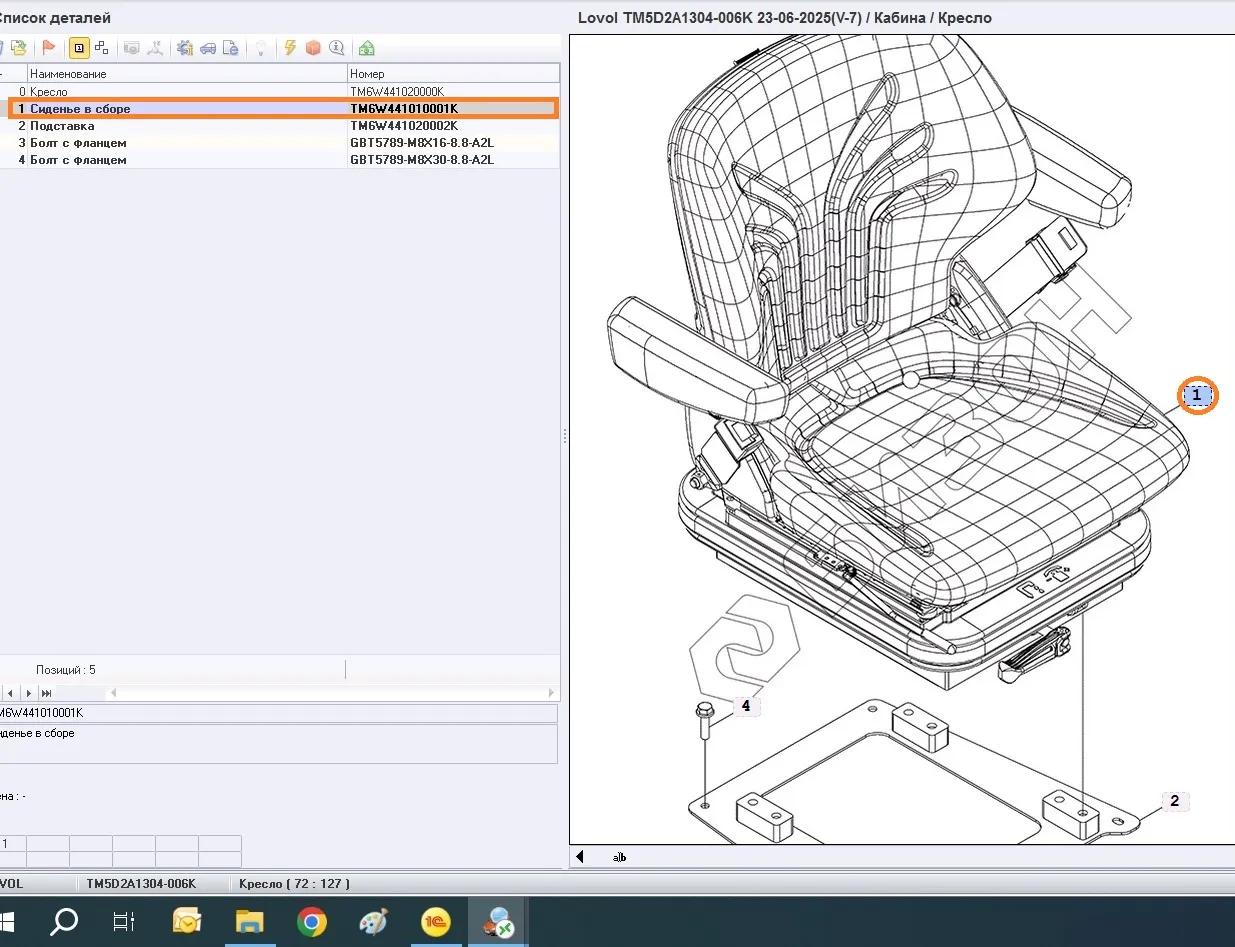
Task: Click callout number 2 on the diagram
Action: click(x=1174, y=801)
